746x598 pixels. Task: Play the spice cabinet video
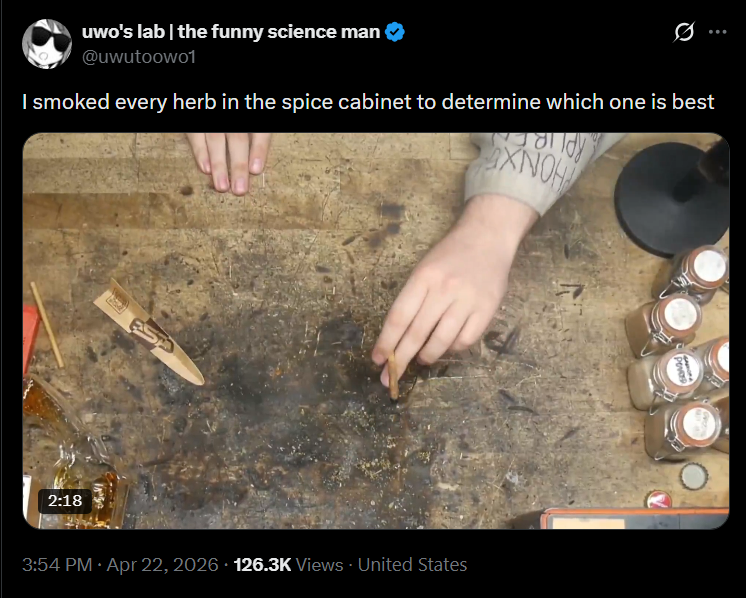click(x=376, y=331)
